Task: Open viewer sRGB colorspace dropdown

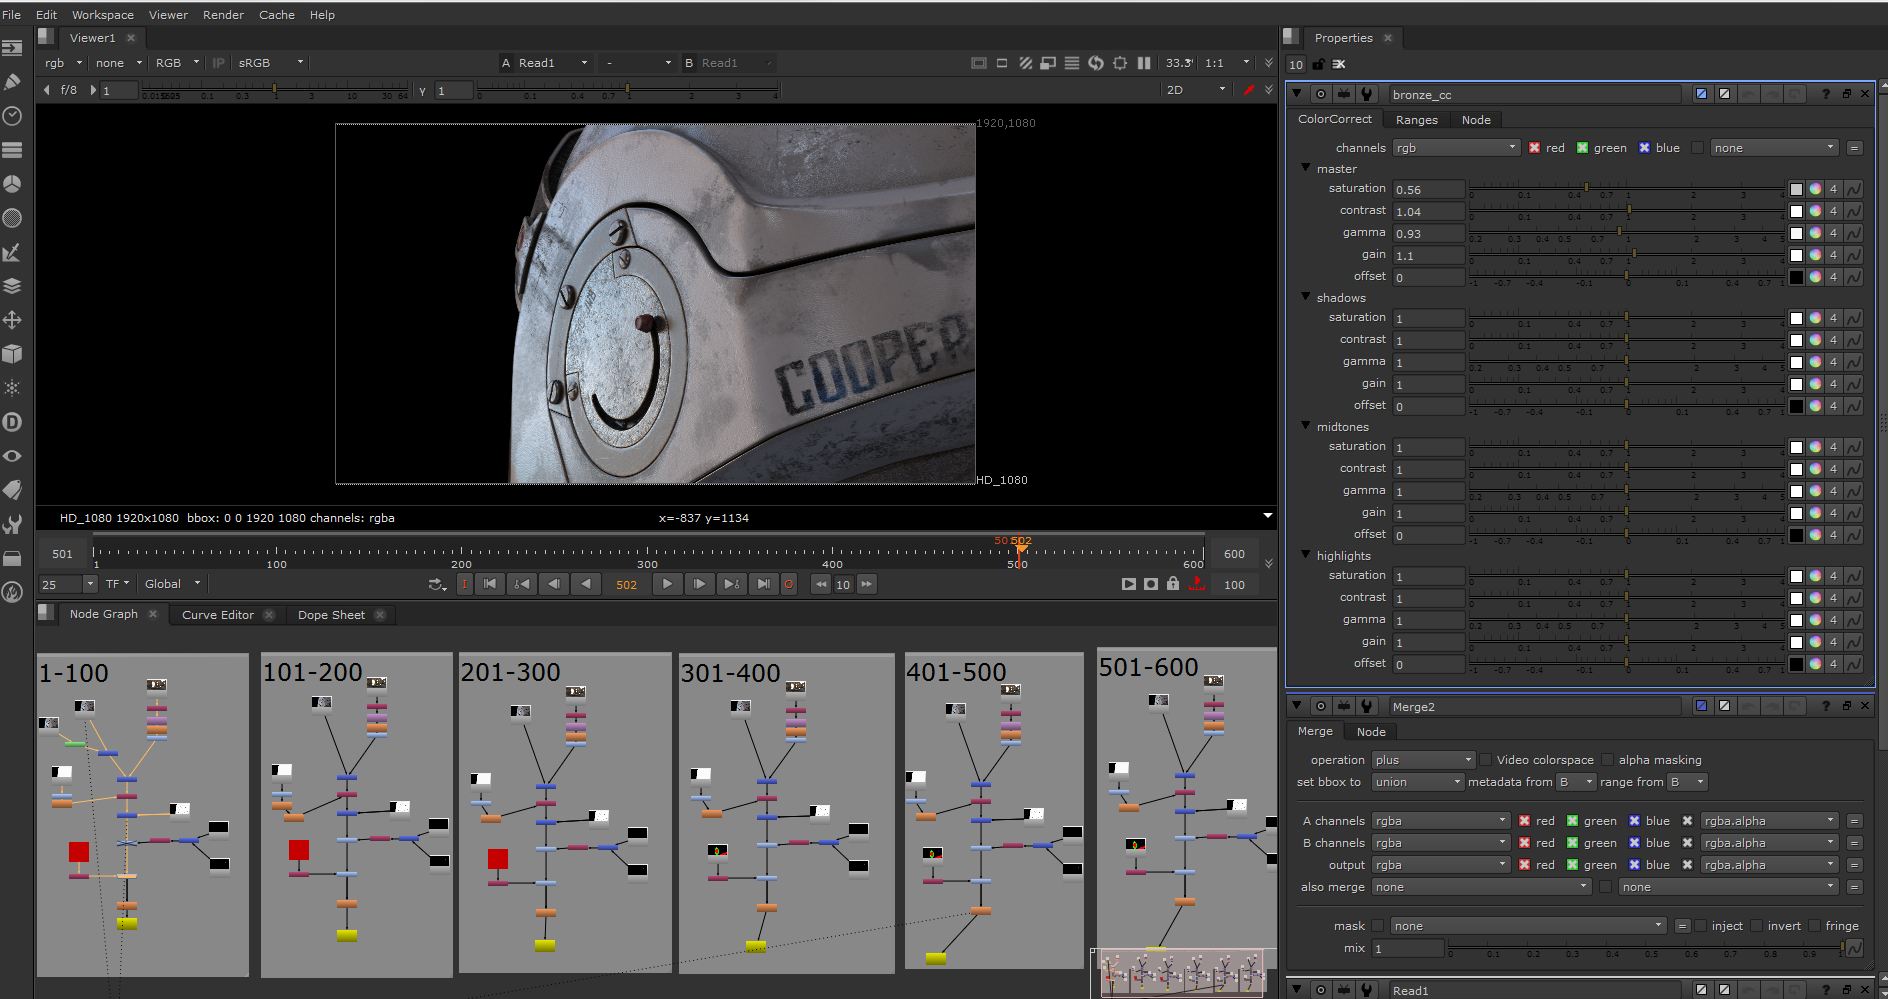Action: pyautogui.click(x=270, y=63)
